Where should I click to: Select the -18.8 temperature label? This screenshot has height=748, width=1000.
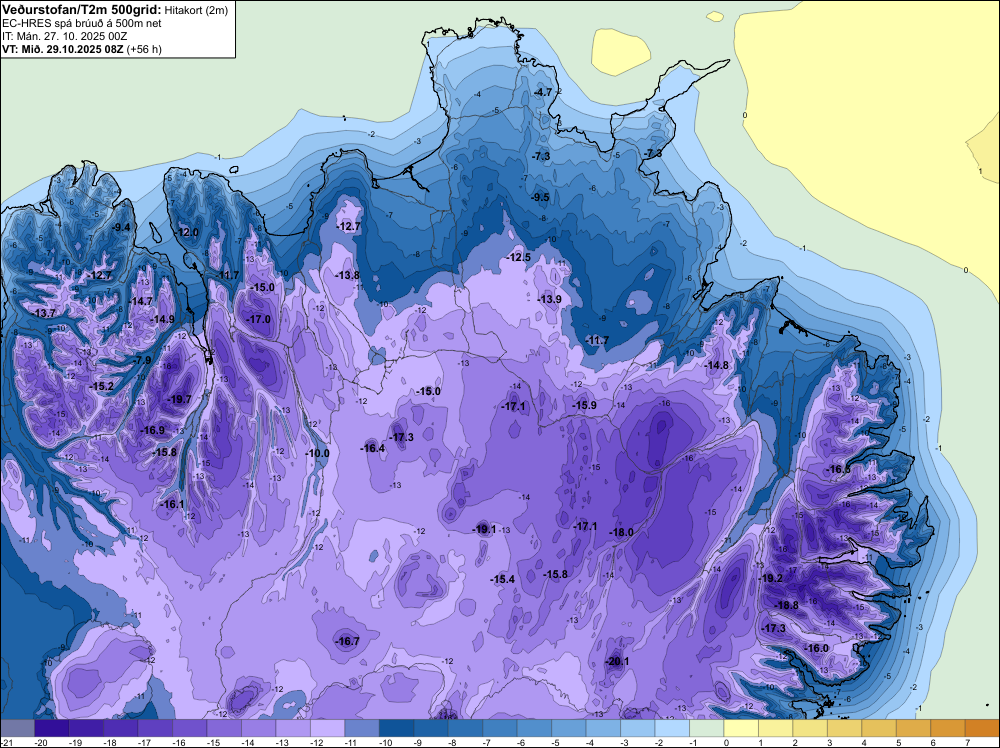click(786, 605)
